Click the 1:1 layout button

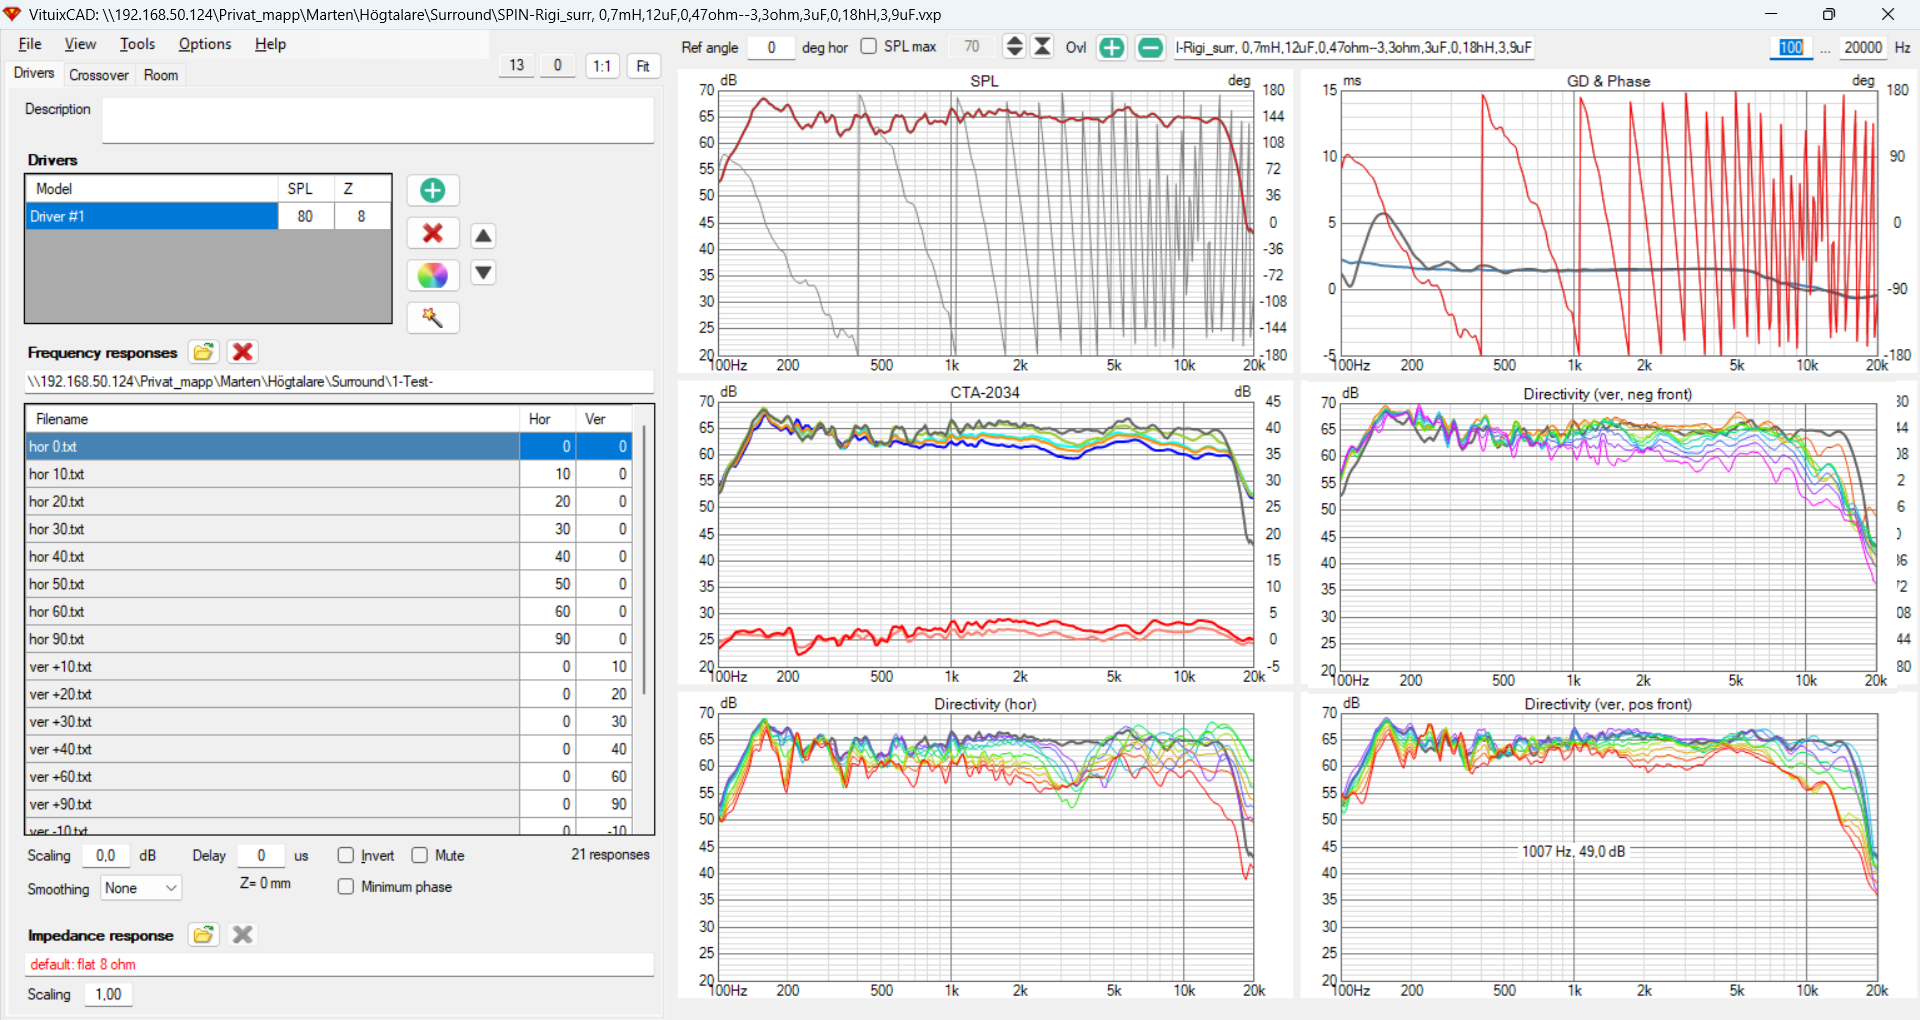click(x=602, y=66)
